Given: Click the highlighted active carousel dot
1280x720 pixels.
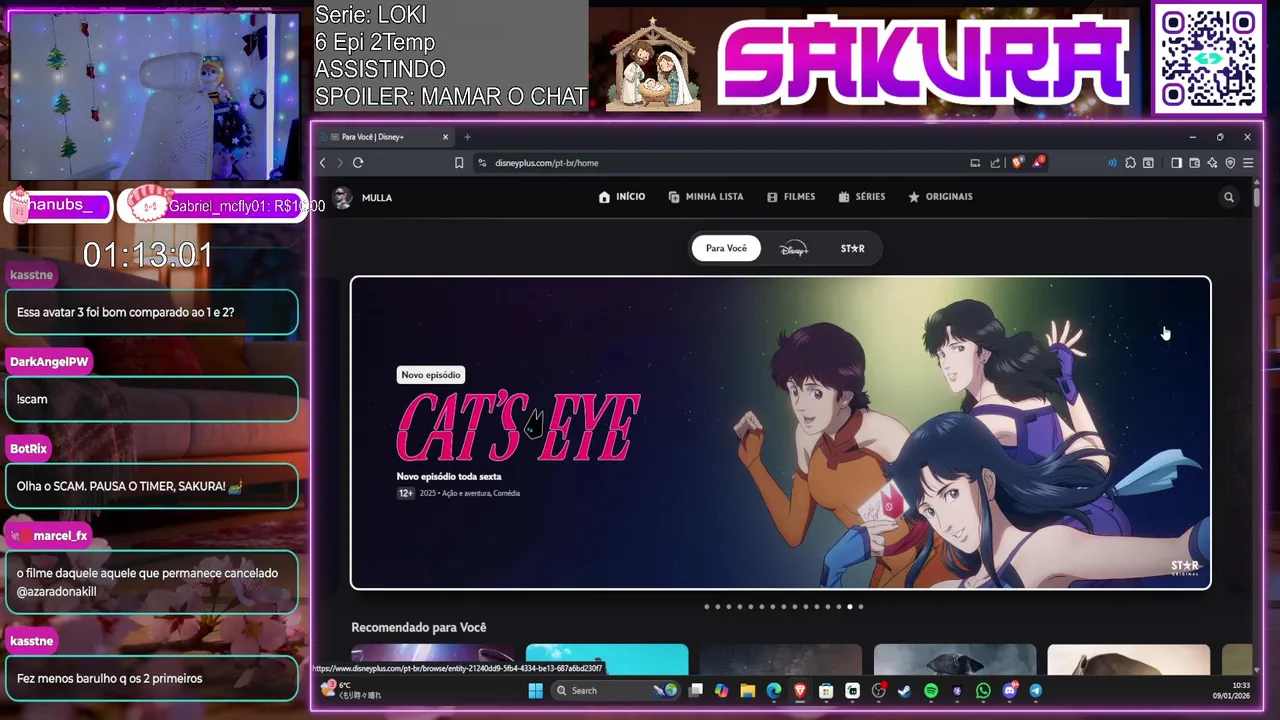Looking at the screenshot, I should [x=850, y=606].
